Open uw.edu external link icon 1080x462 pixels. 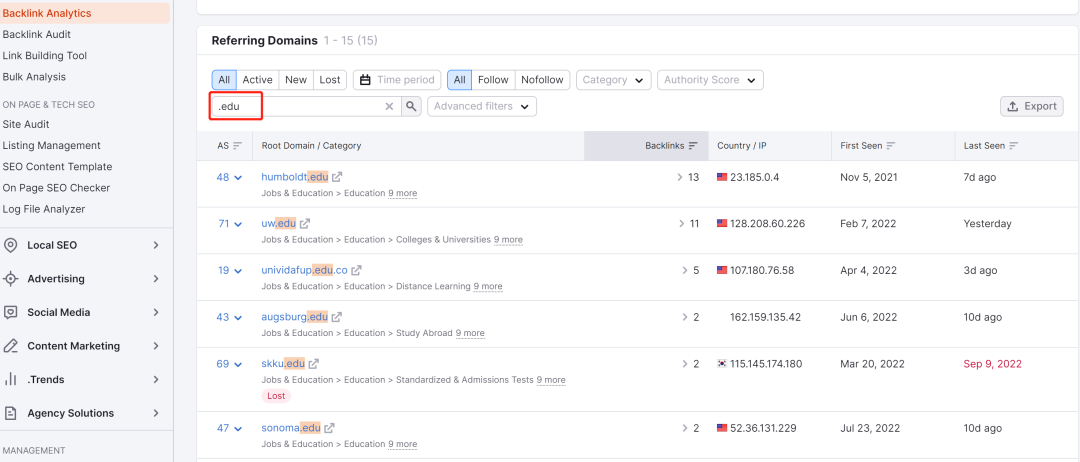(304, 223)
